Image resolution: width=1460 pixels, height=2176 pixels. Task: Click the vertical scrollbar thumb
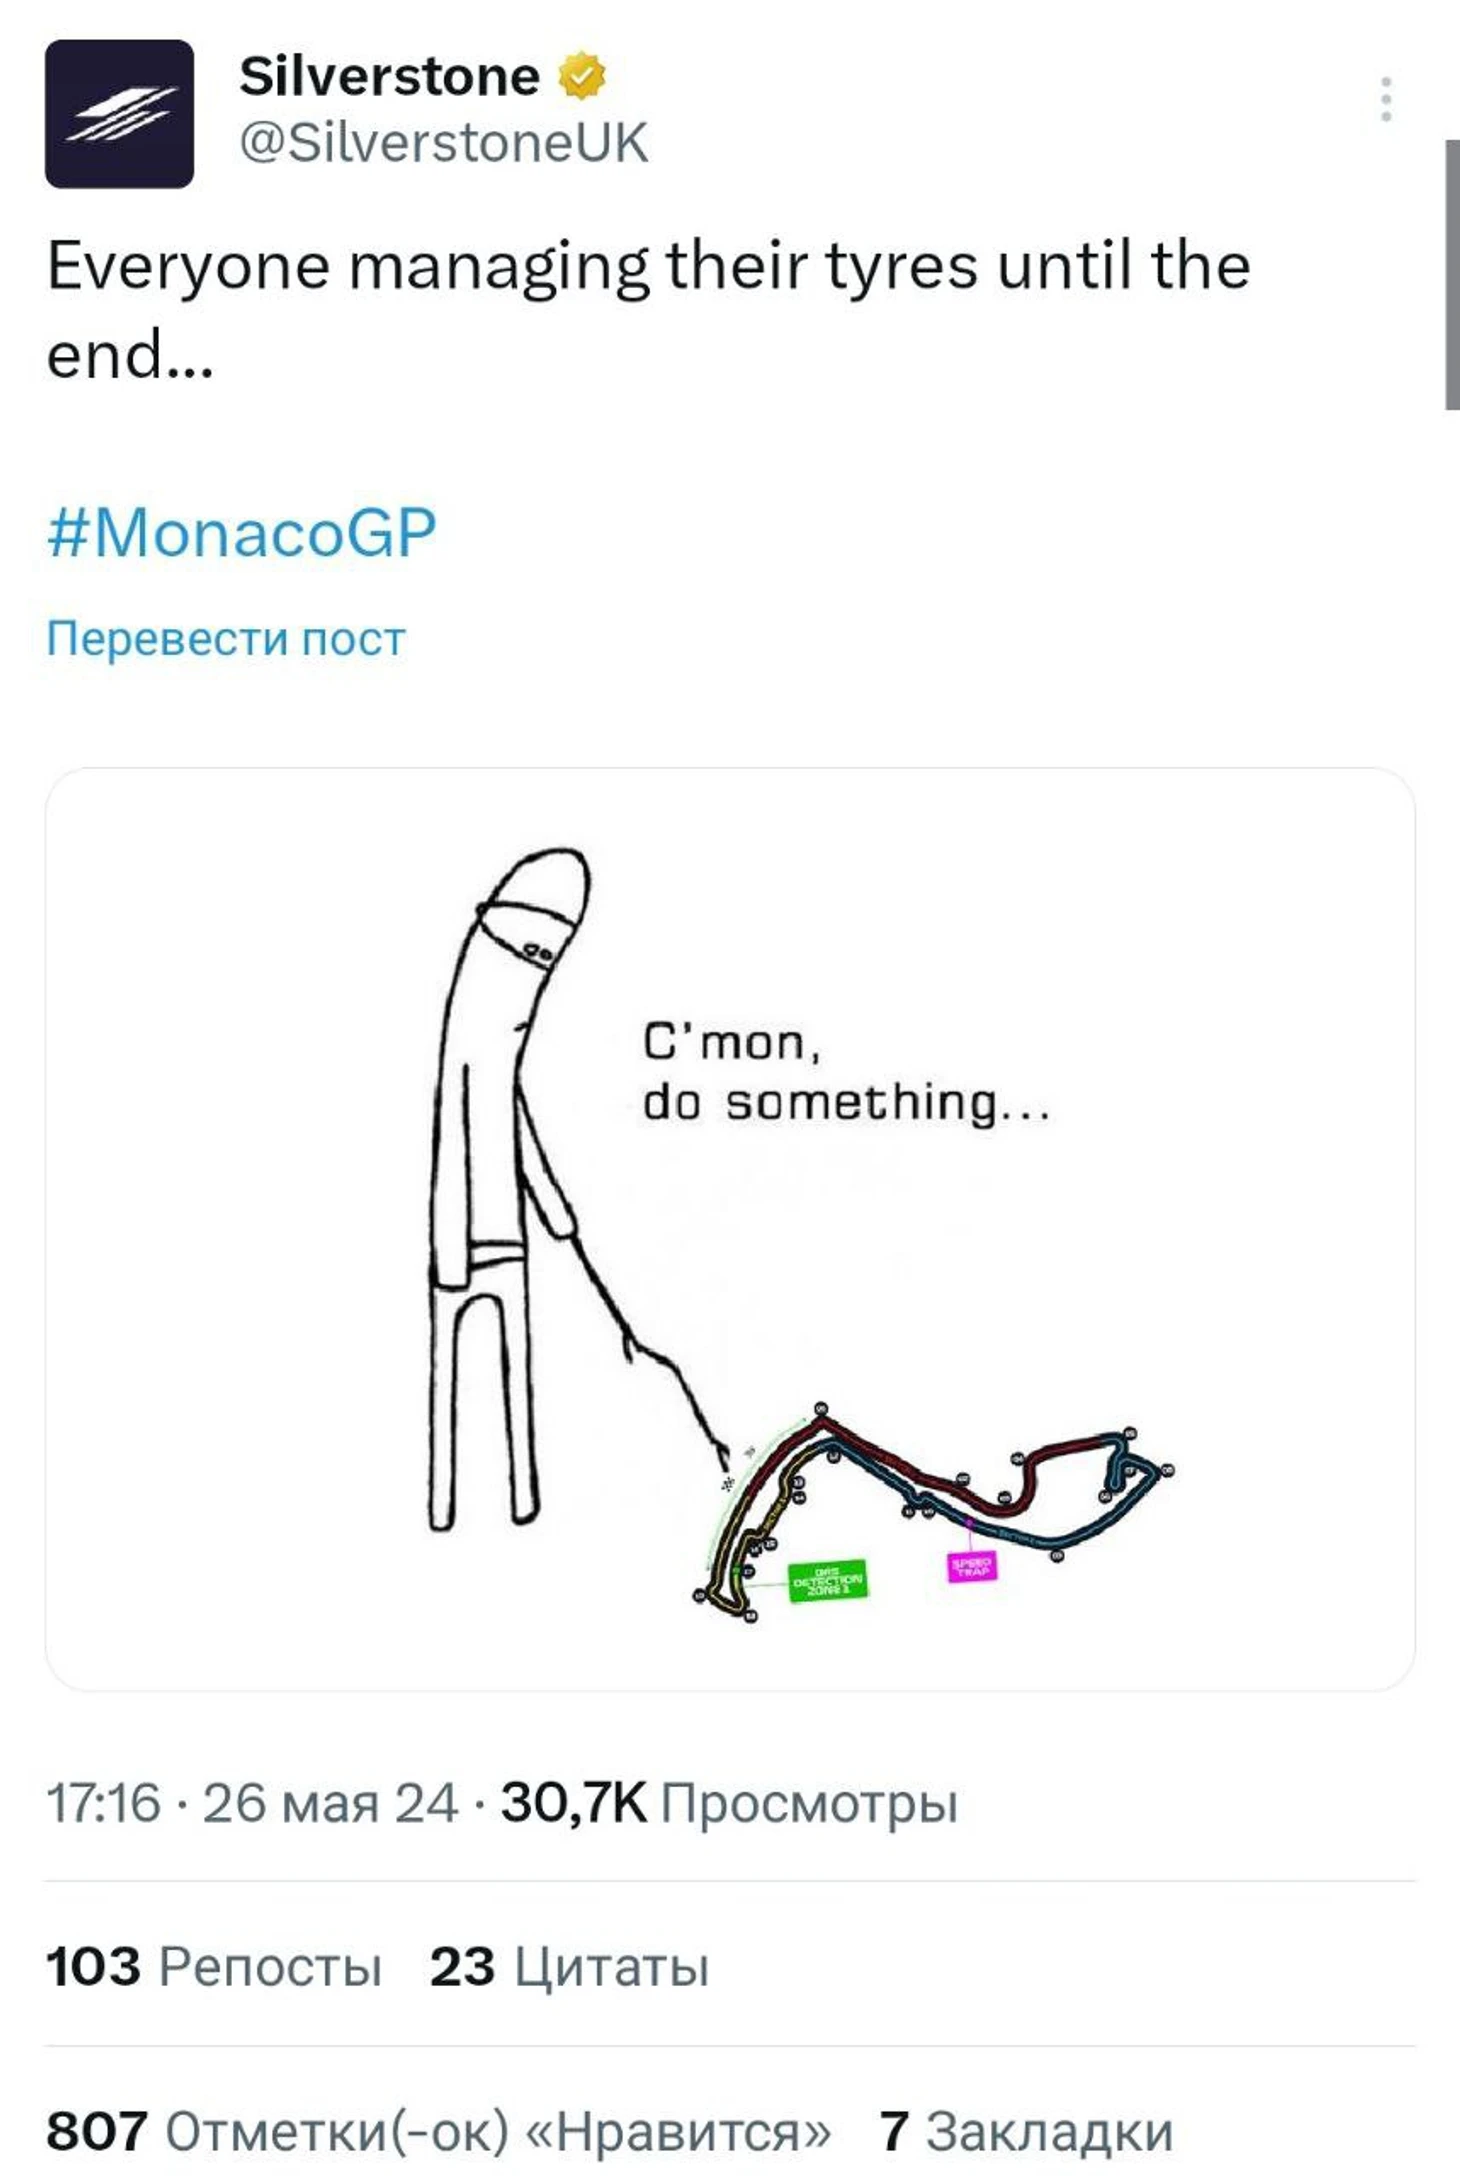coord(1452,274)
